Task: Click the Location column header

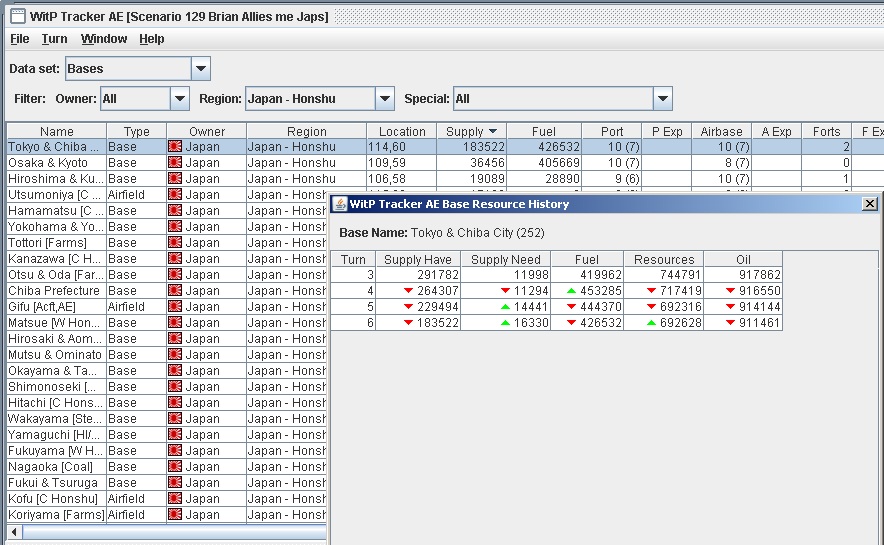Action: (402, 131)
